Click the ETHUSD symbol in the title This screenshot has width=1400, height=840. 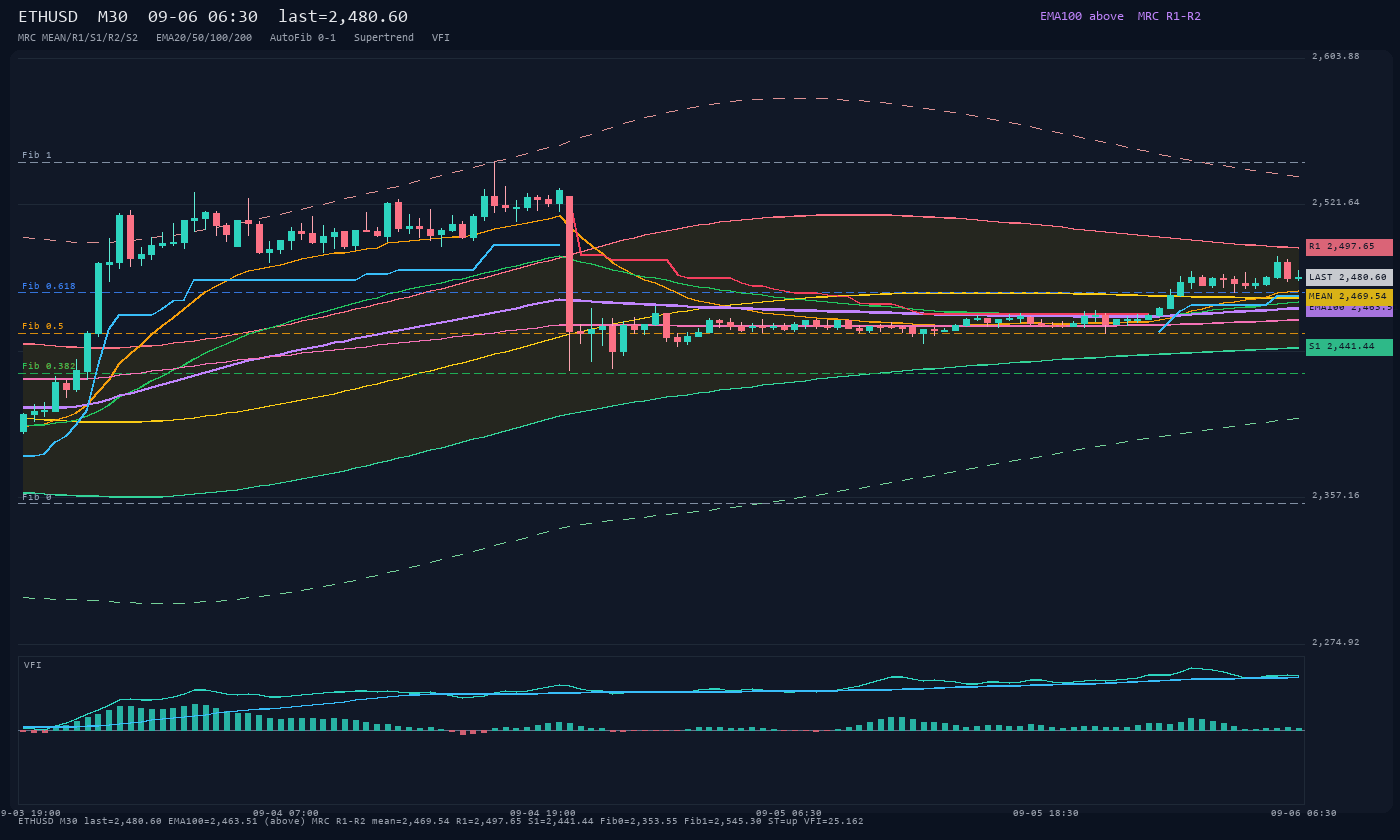(x=48, y=17)
